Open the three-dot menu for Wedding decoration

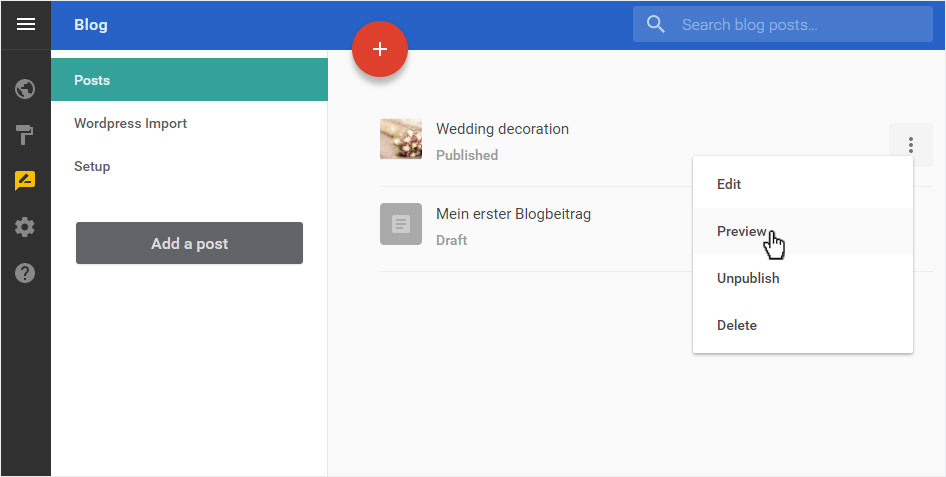[x=910, y=145]
